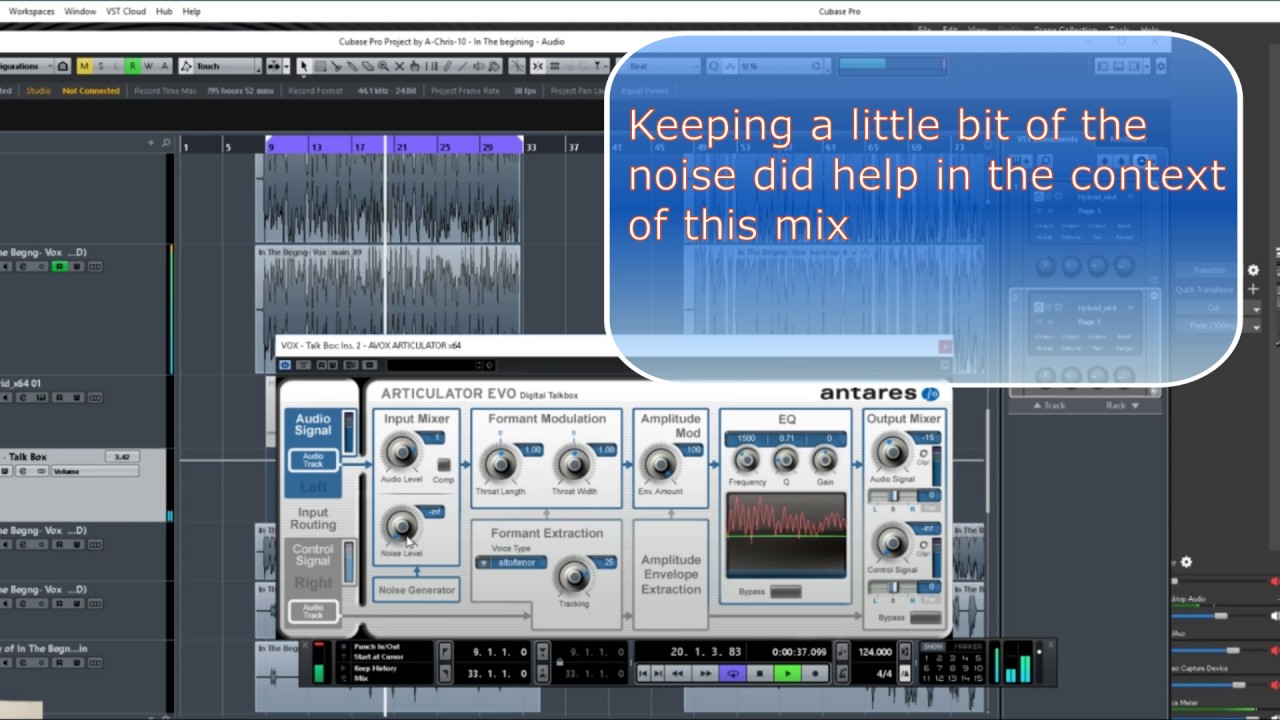Viewport: 1280px width, 720px height.
Task: Toggle global Solo S state button
Action: [x=100, y=66]
